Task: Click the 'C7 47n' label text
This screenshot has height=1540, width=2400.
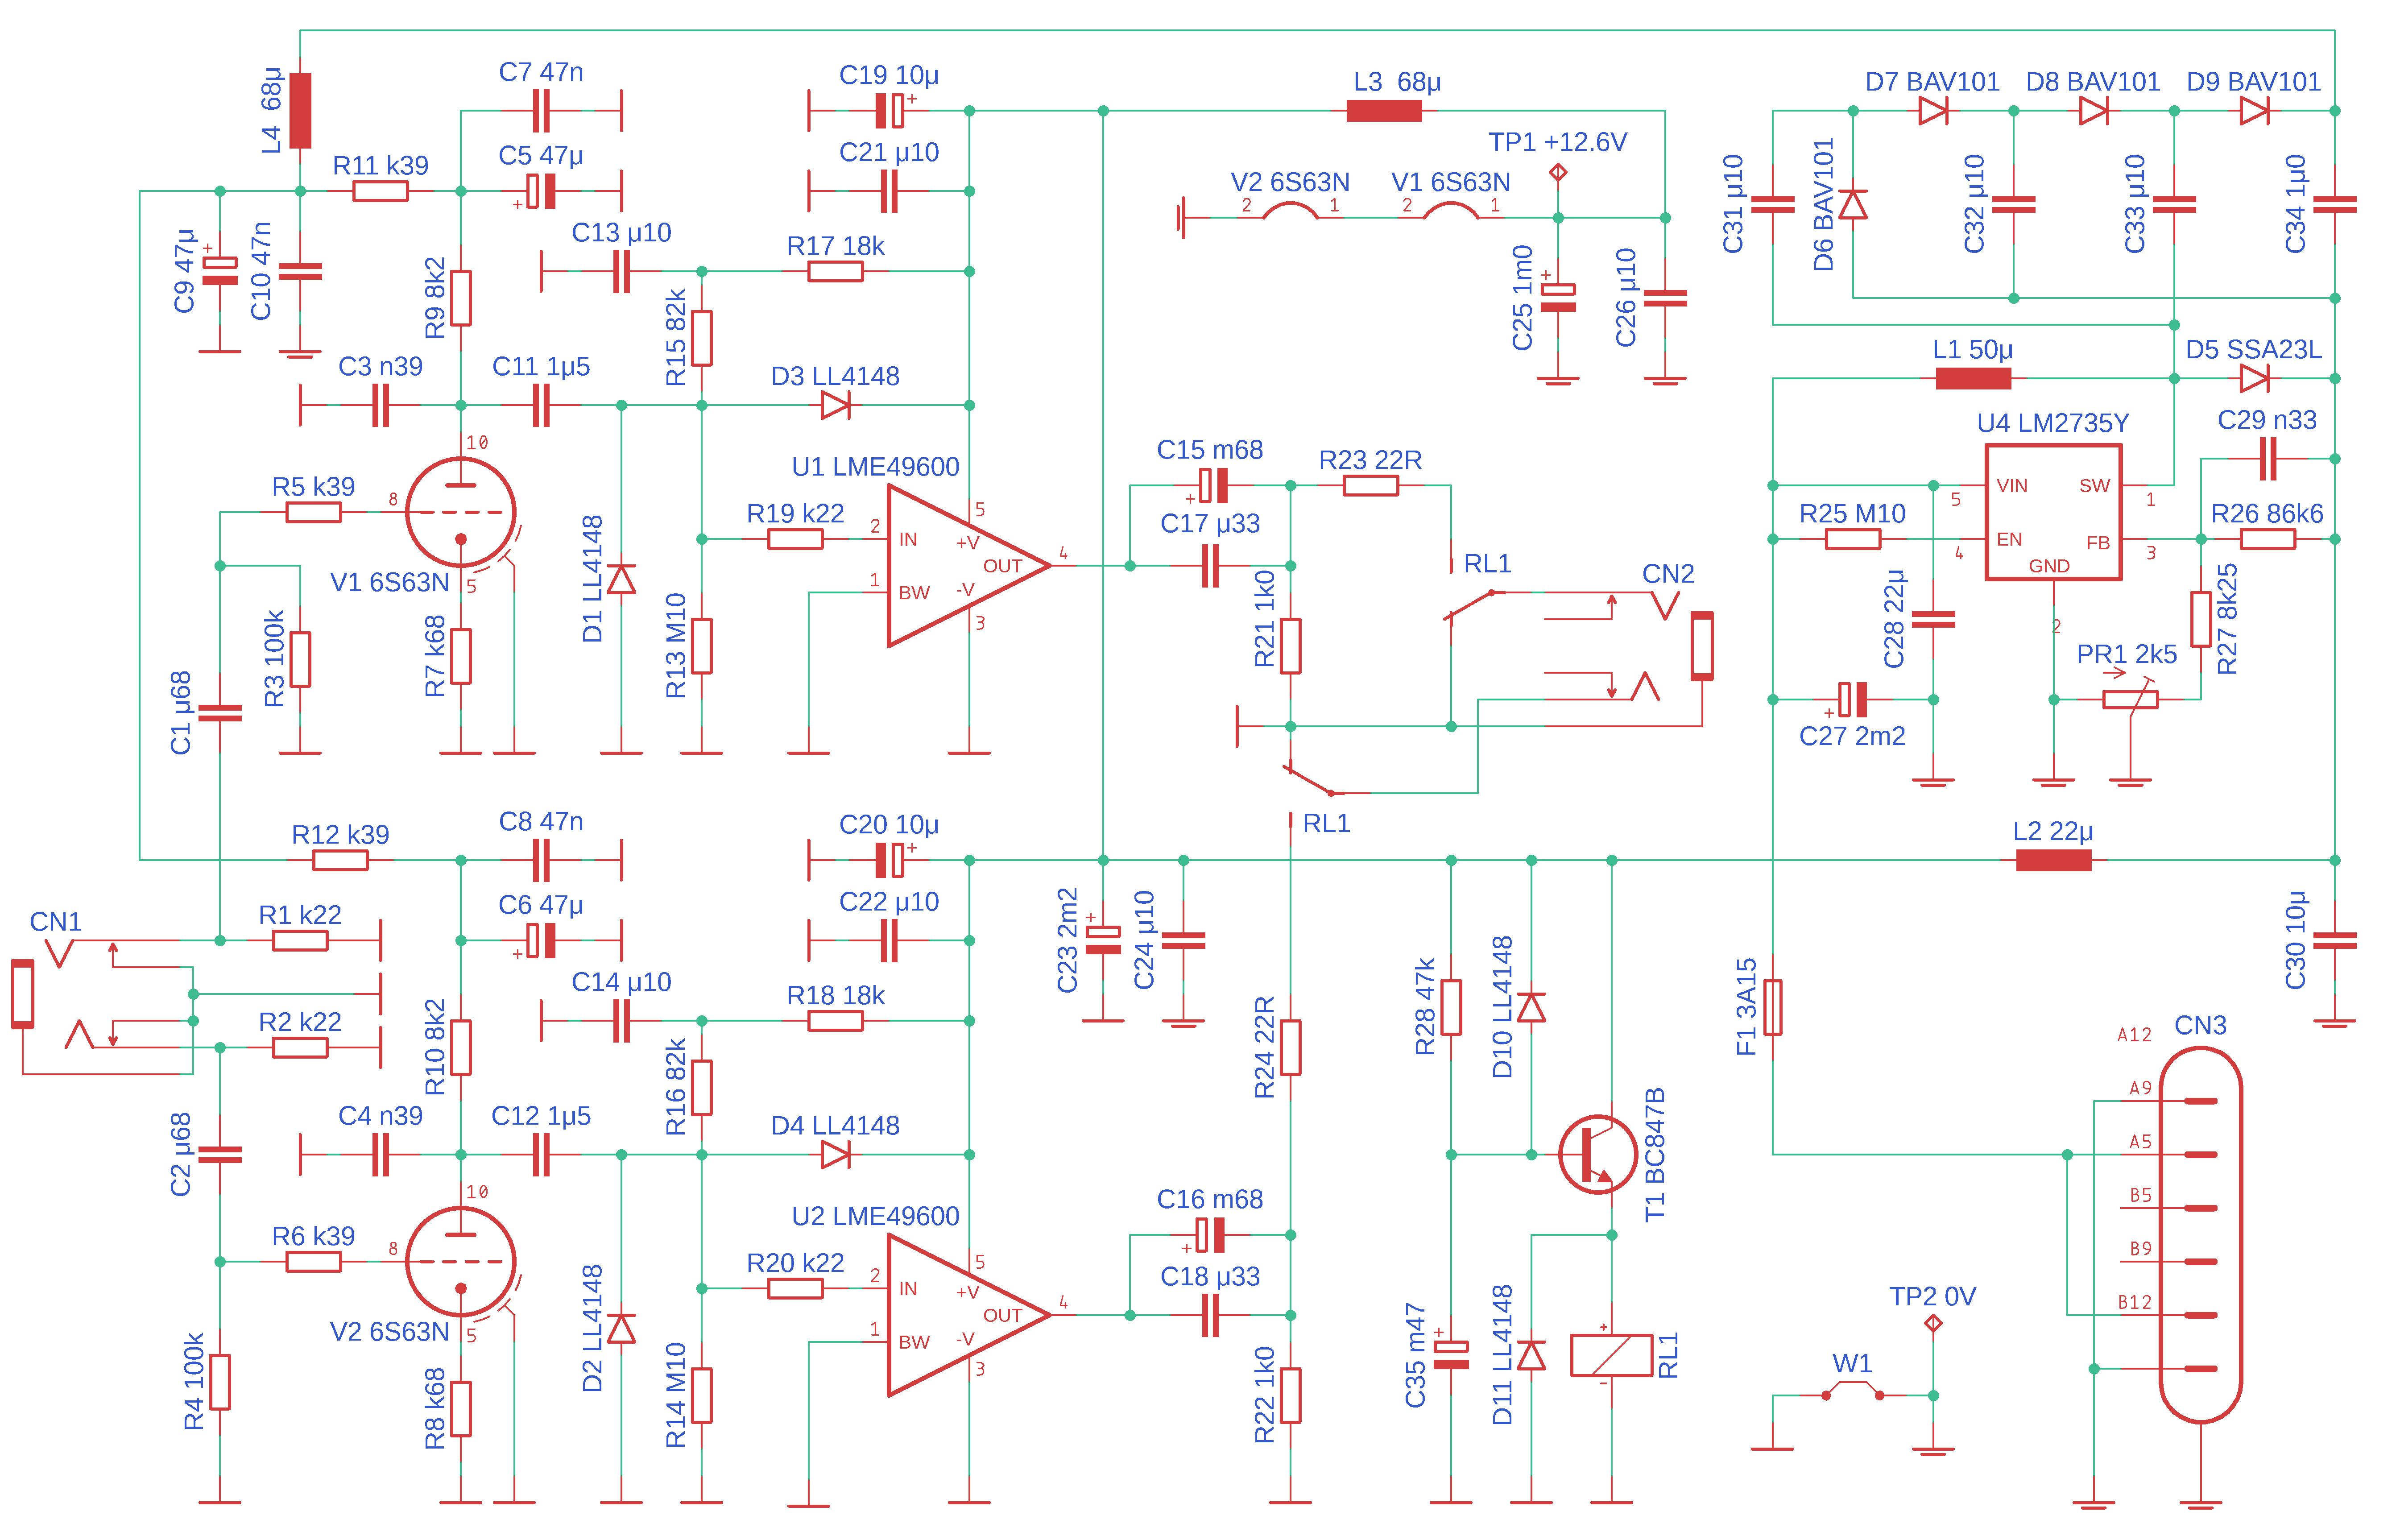Action: click(x=541, y=72)
